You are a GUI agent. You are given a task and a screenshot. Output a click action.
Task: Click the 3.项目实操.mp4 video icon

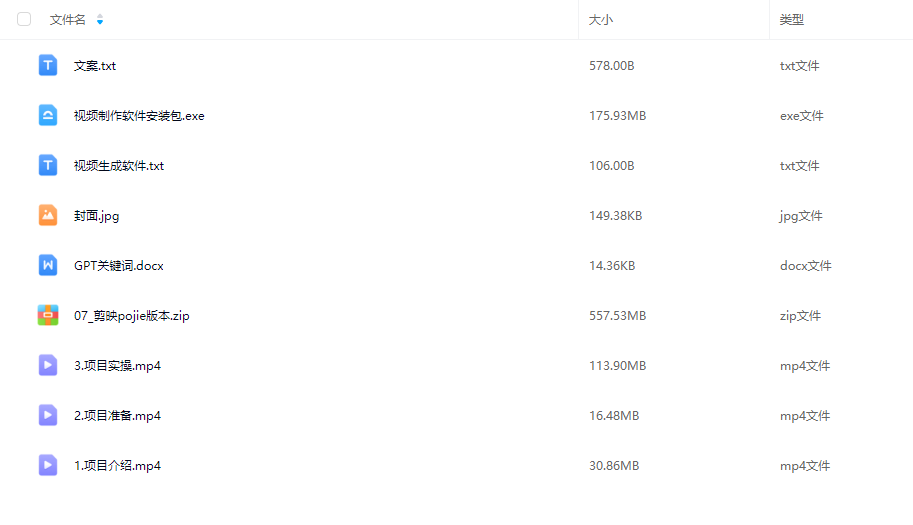point(48,366)
